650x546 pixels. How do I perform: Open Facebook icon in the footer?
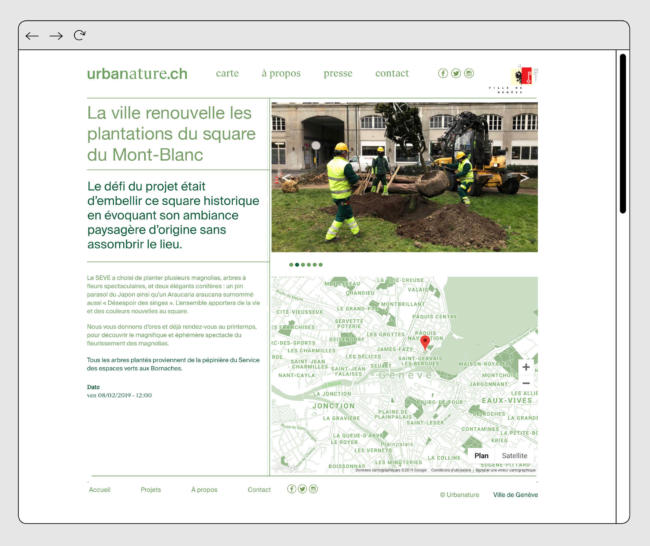(x=291, y=489)
